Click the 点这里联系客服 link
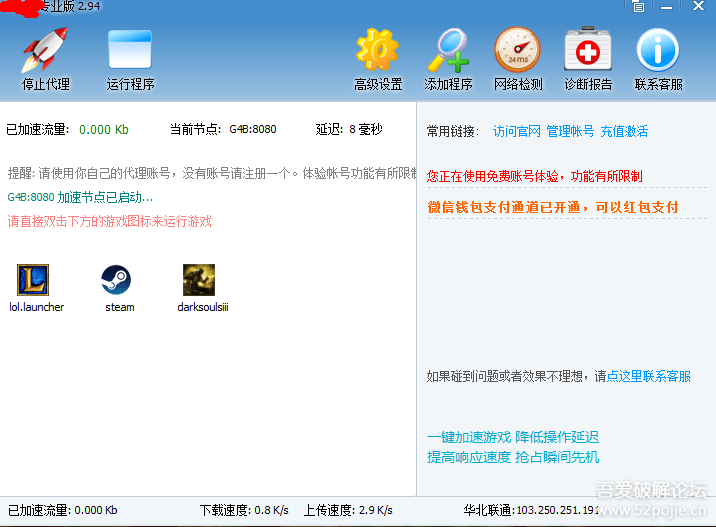Screen dimensions: 716x527 (648, 377)
